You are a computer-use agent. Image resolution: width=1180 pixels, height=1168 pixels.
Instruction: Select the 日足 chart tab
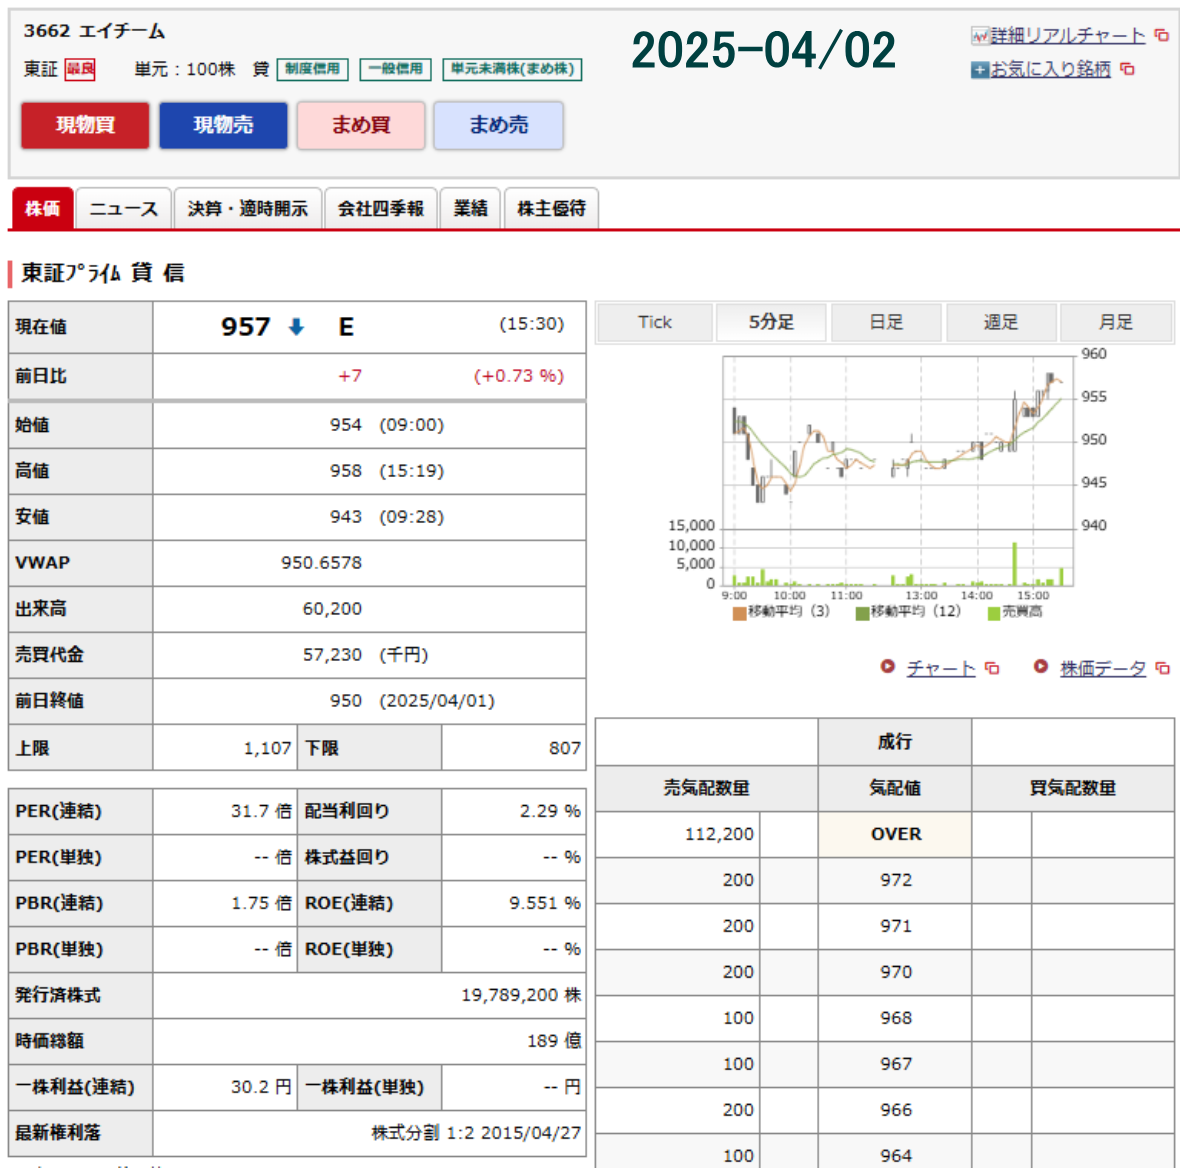(886, 322)
